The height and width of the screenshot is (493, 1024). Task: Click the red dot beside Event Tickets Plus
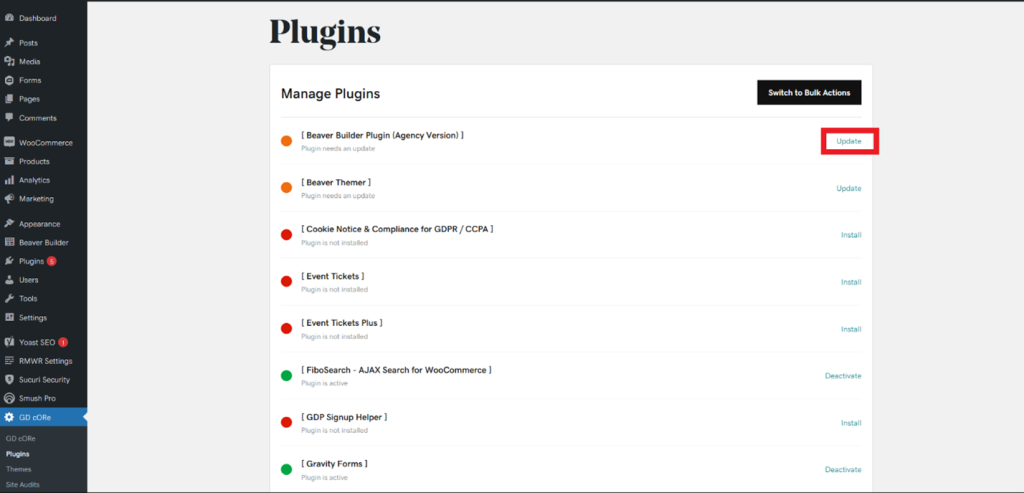pyautogui.click(x=286, y=329)
